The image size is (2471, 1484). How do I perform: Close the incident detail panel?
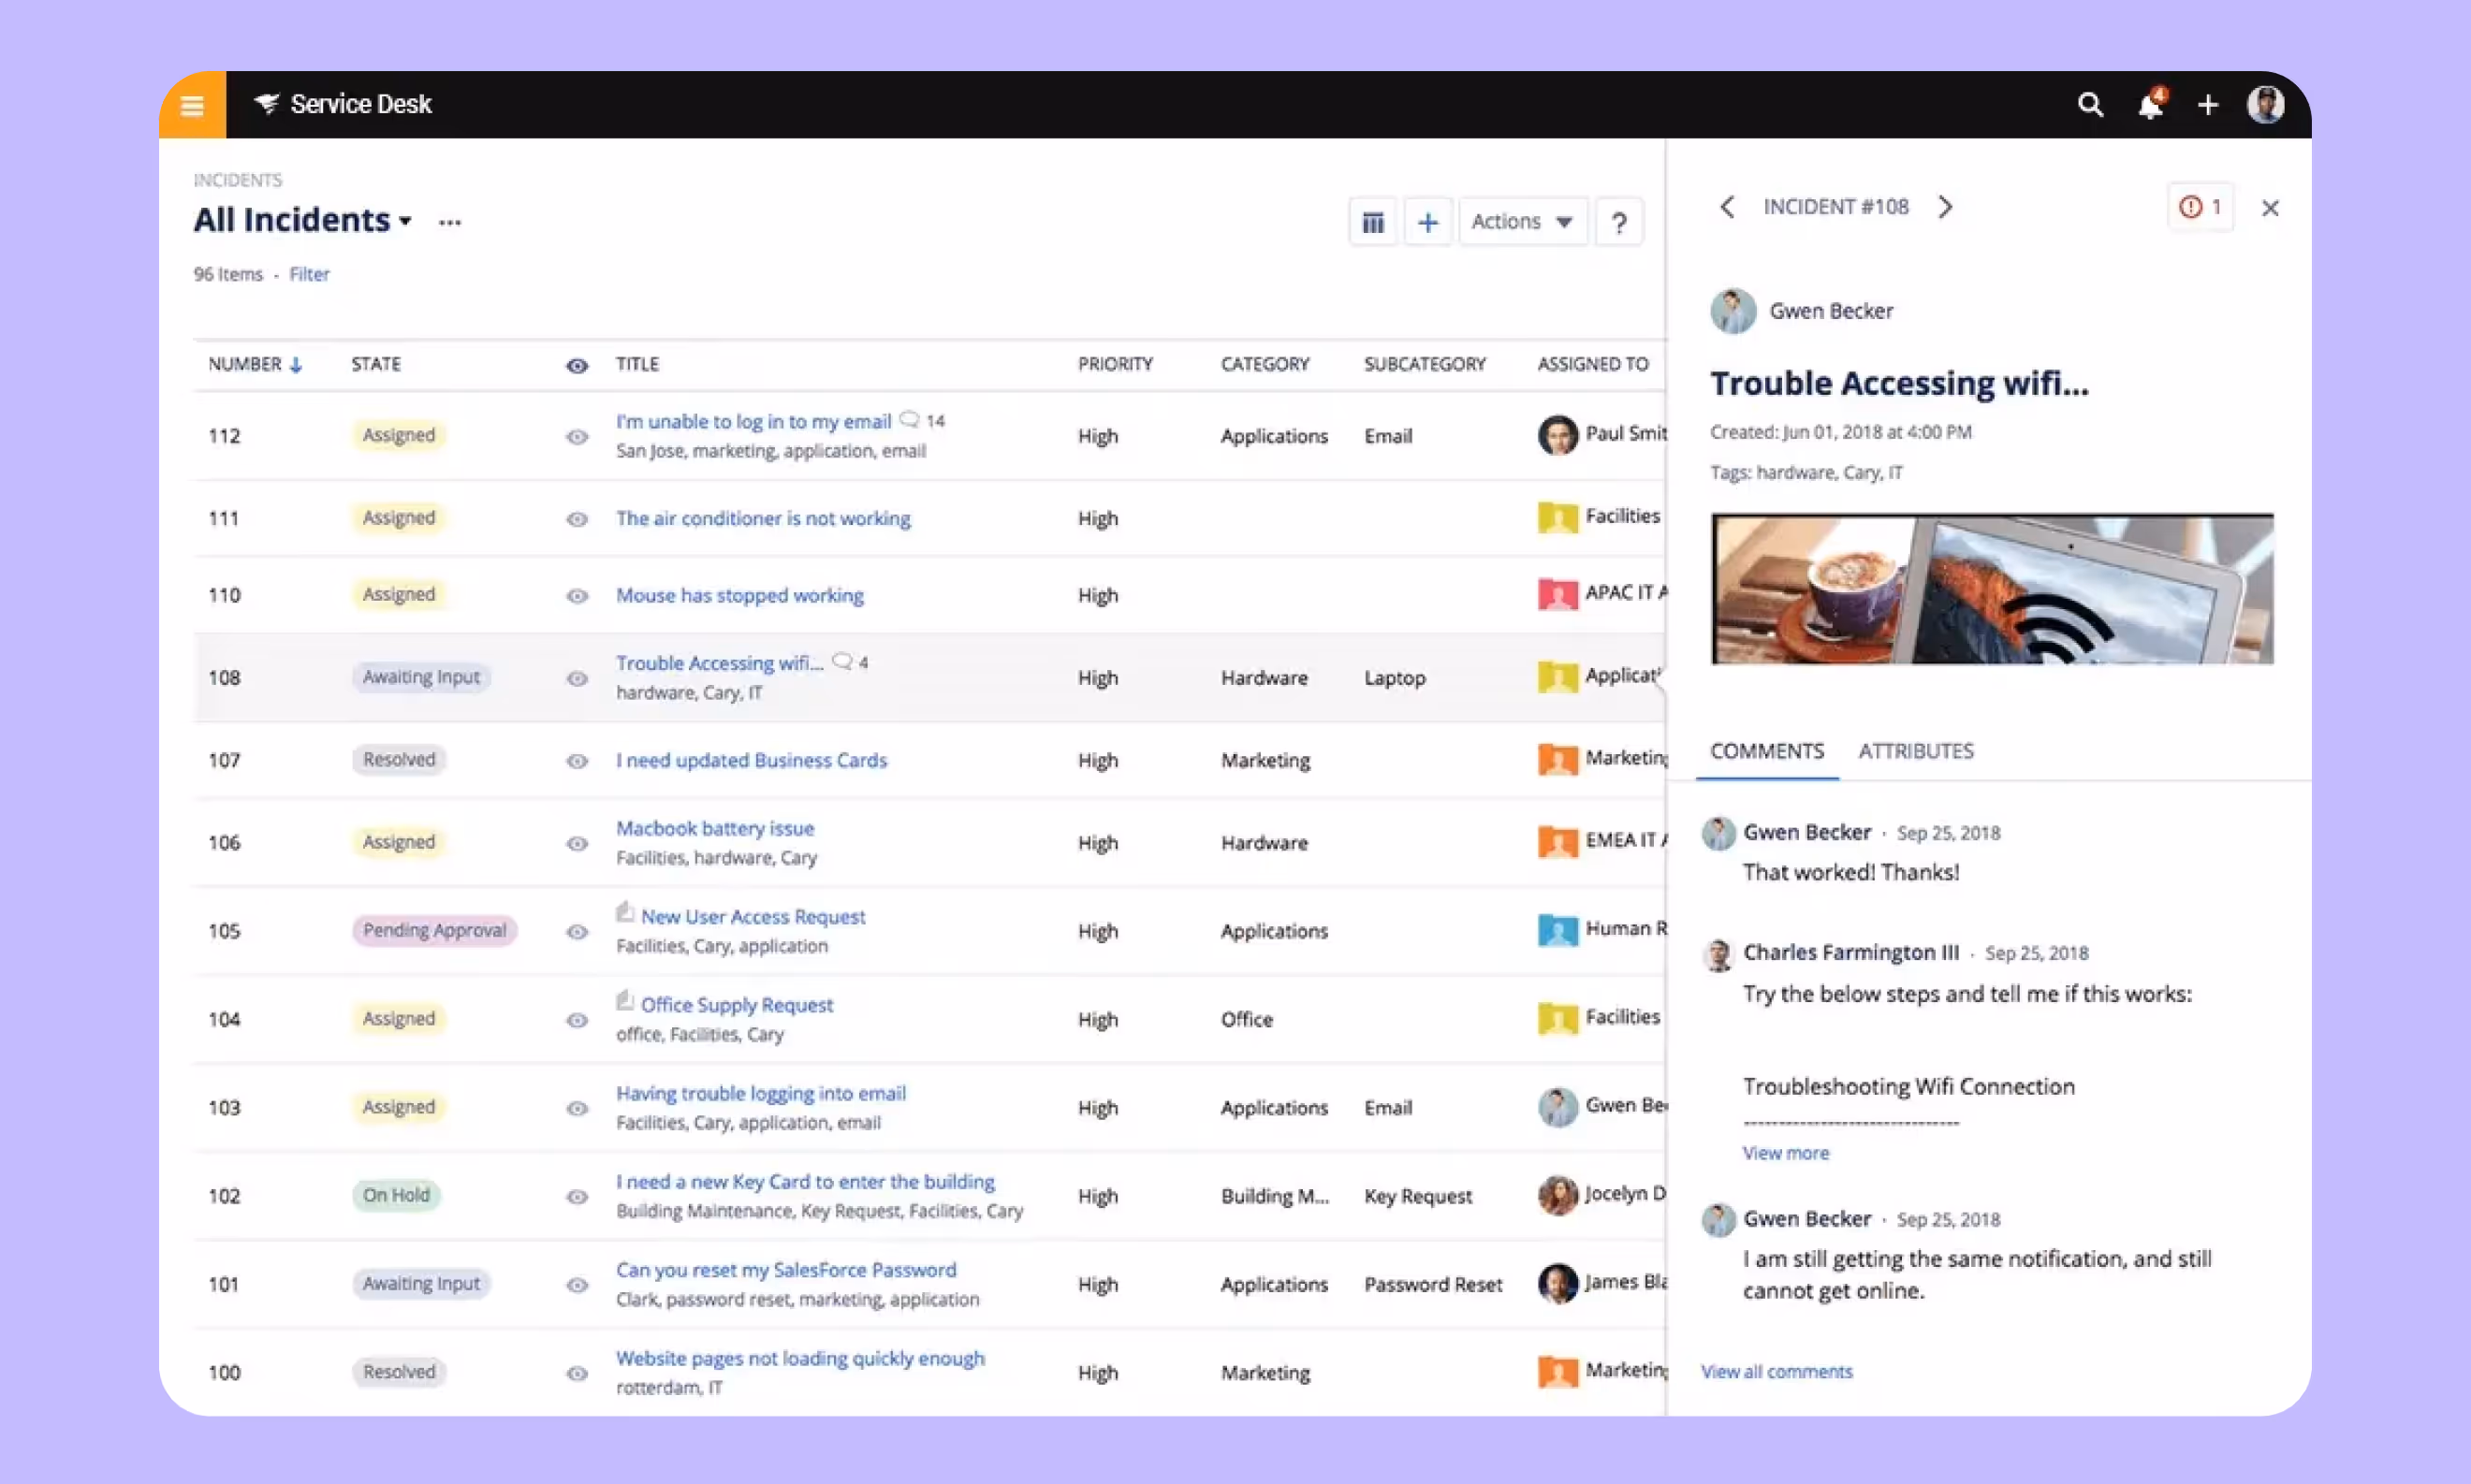click(x=2270, y=208)
